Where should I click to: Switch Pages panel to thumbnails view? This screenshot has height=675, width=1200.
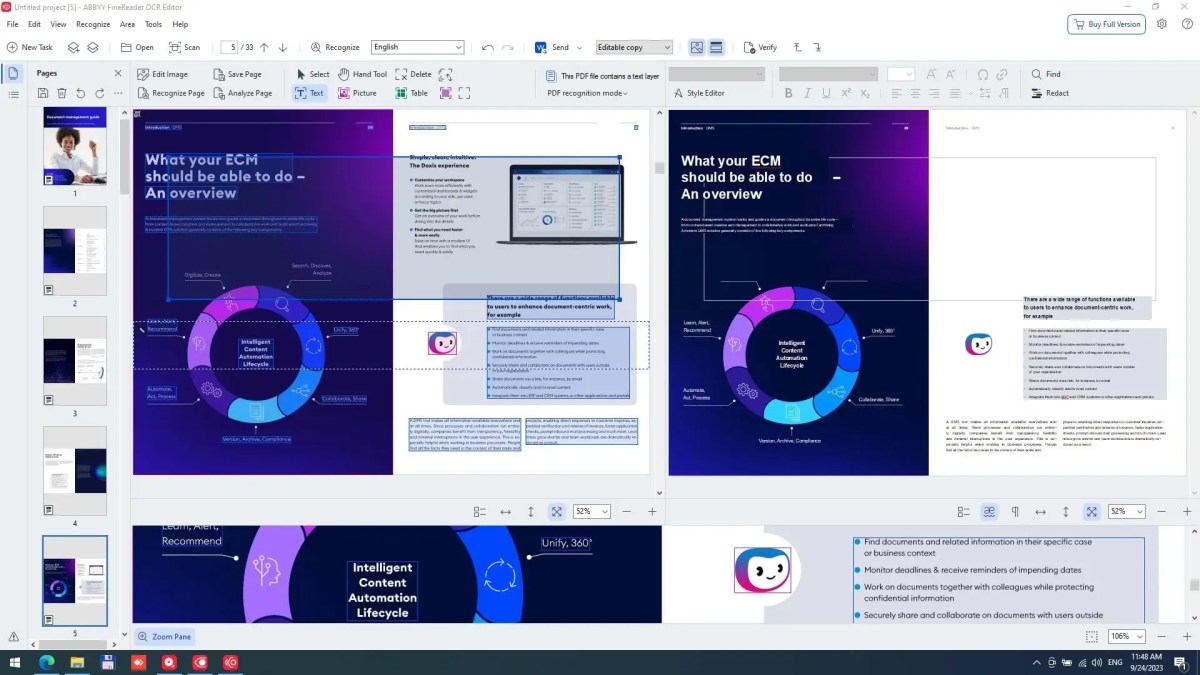click(x=14, y=74)
